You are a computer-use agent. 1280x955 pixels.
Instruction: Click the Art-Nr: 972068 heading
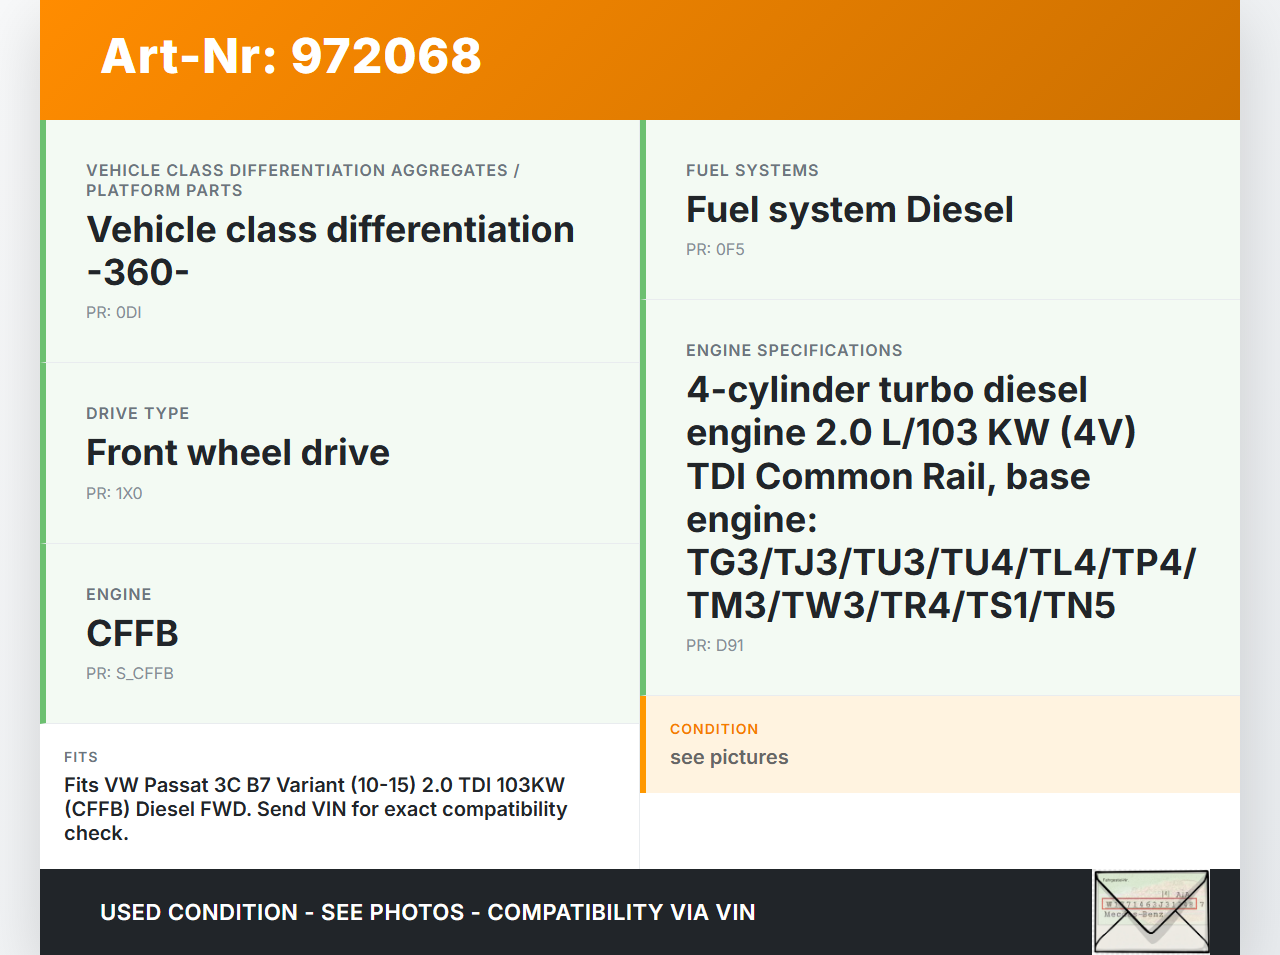(291, 56)
